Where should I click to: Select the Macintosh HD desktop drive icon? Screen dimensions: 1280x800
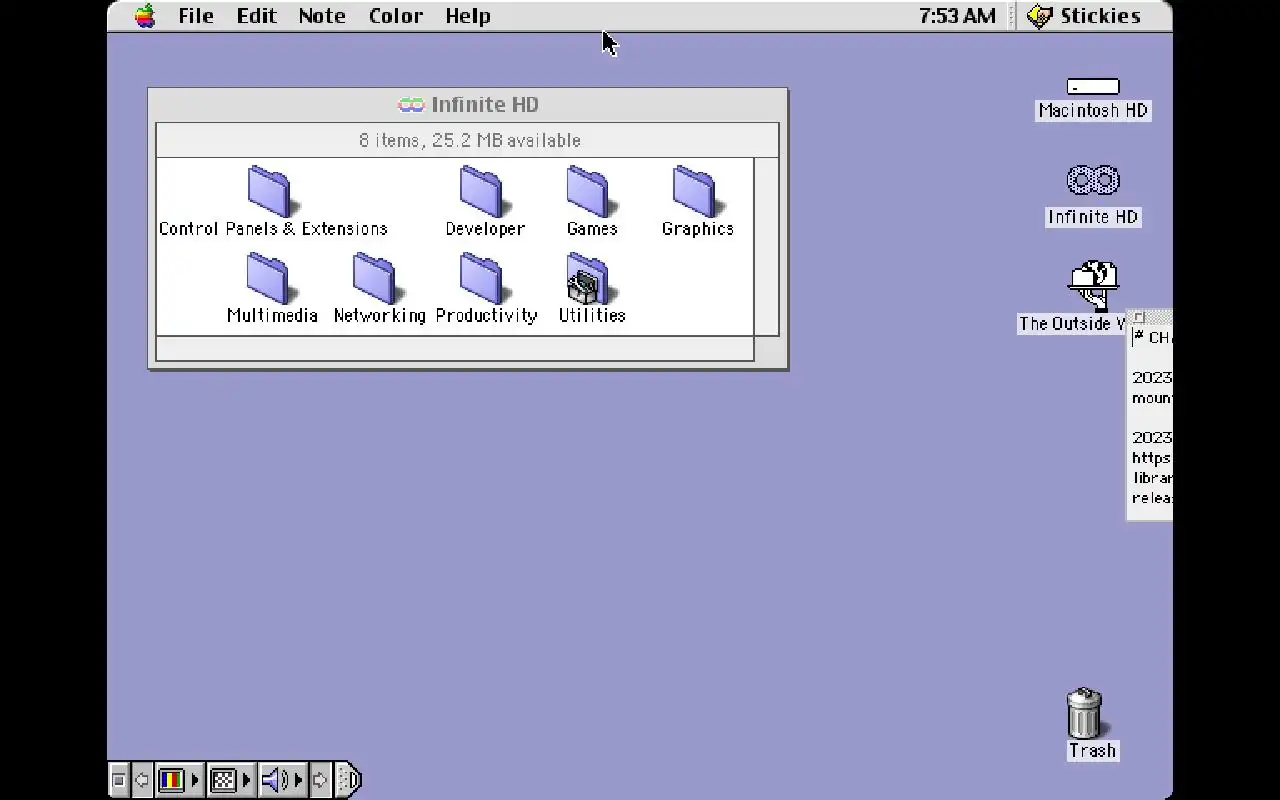[x=1092, y=87]
